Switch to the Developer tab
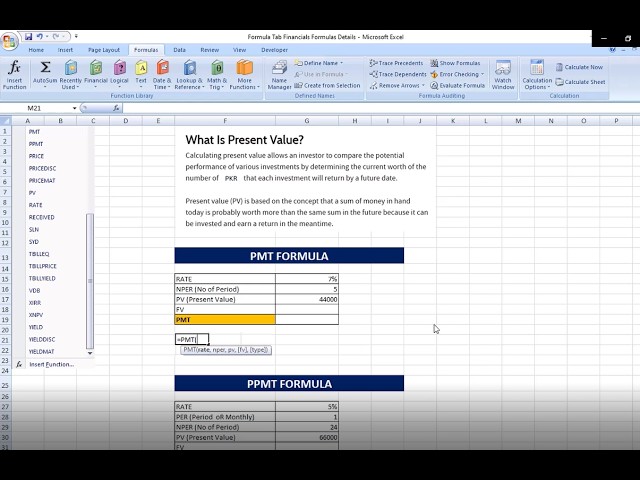The width and height of the screenshot is (640, 480). click(274, 50)
